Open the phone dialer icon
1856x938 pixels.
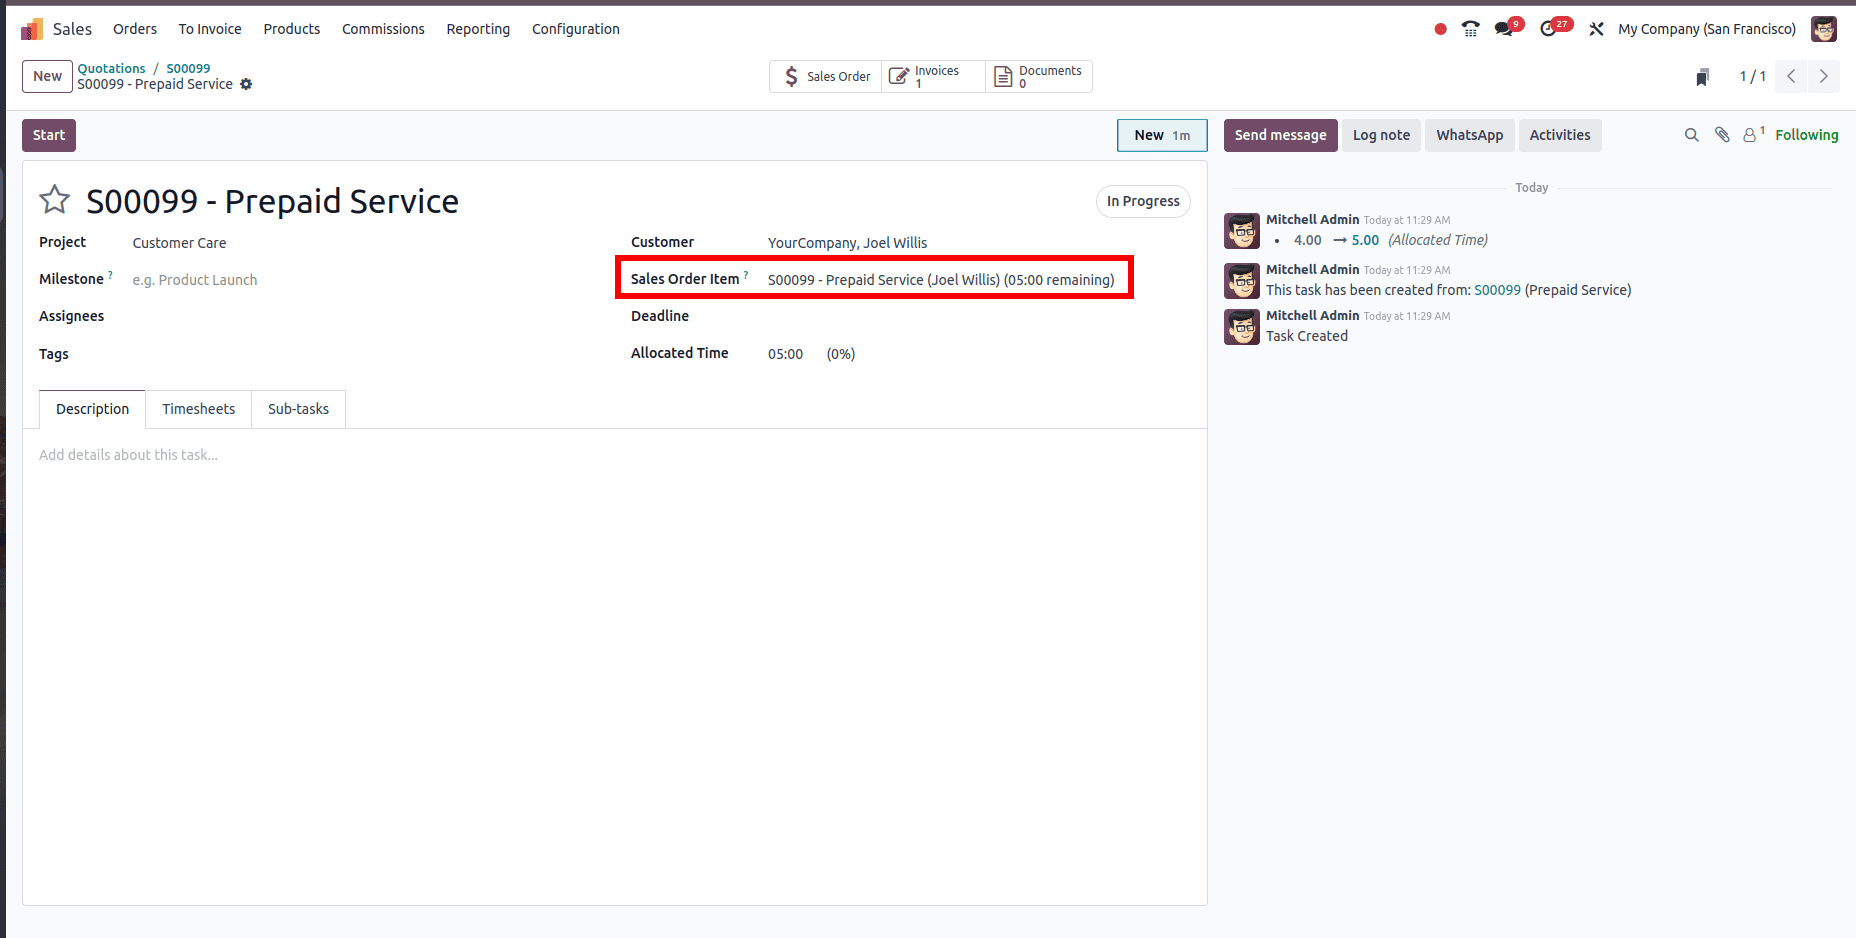pos(1470,29)
